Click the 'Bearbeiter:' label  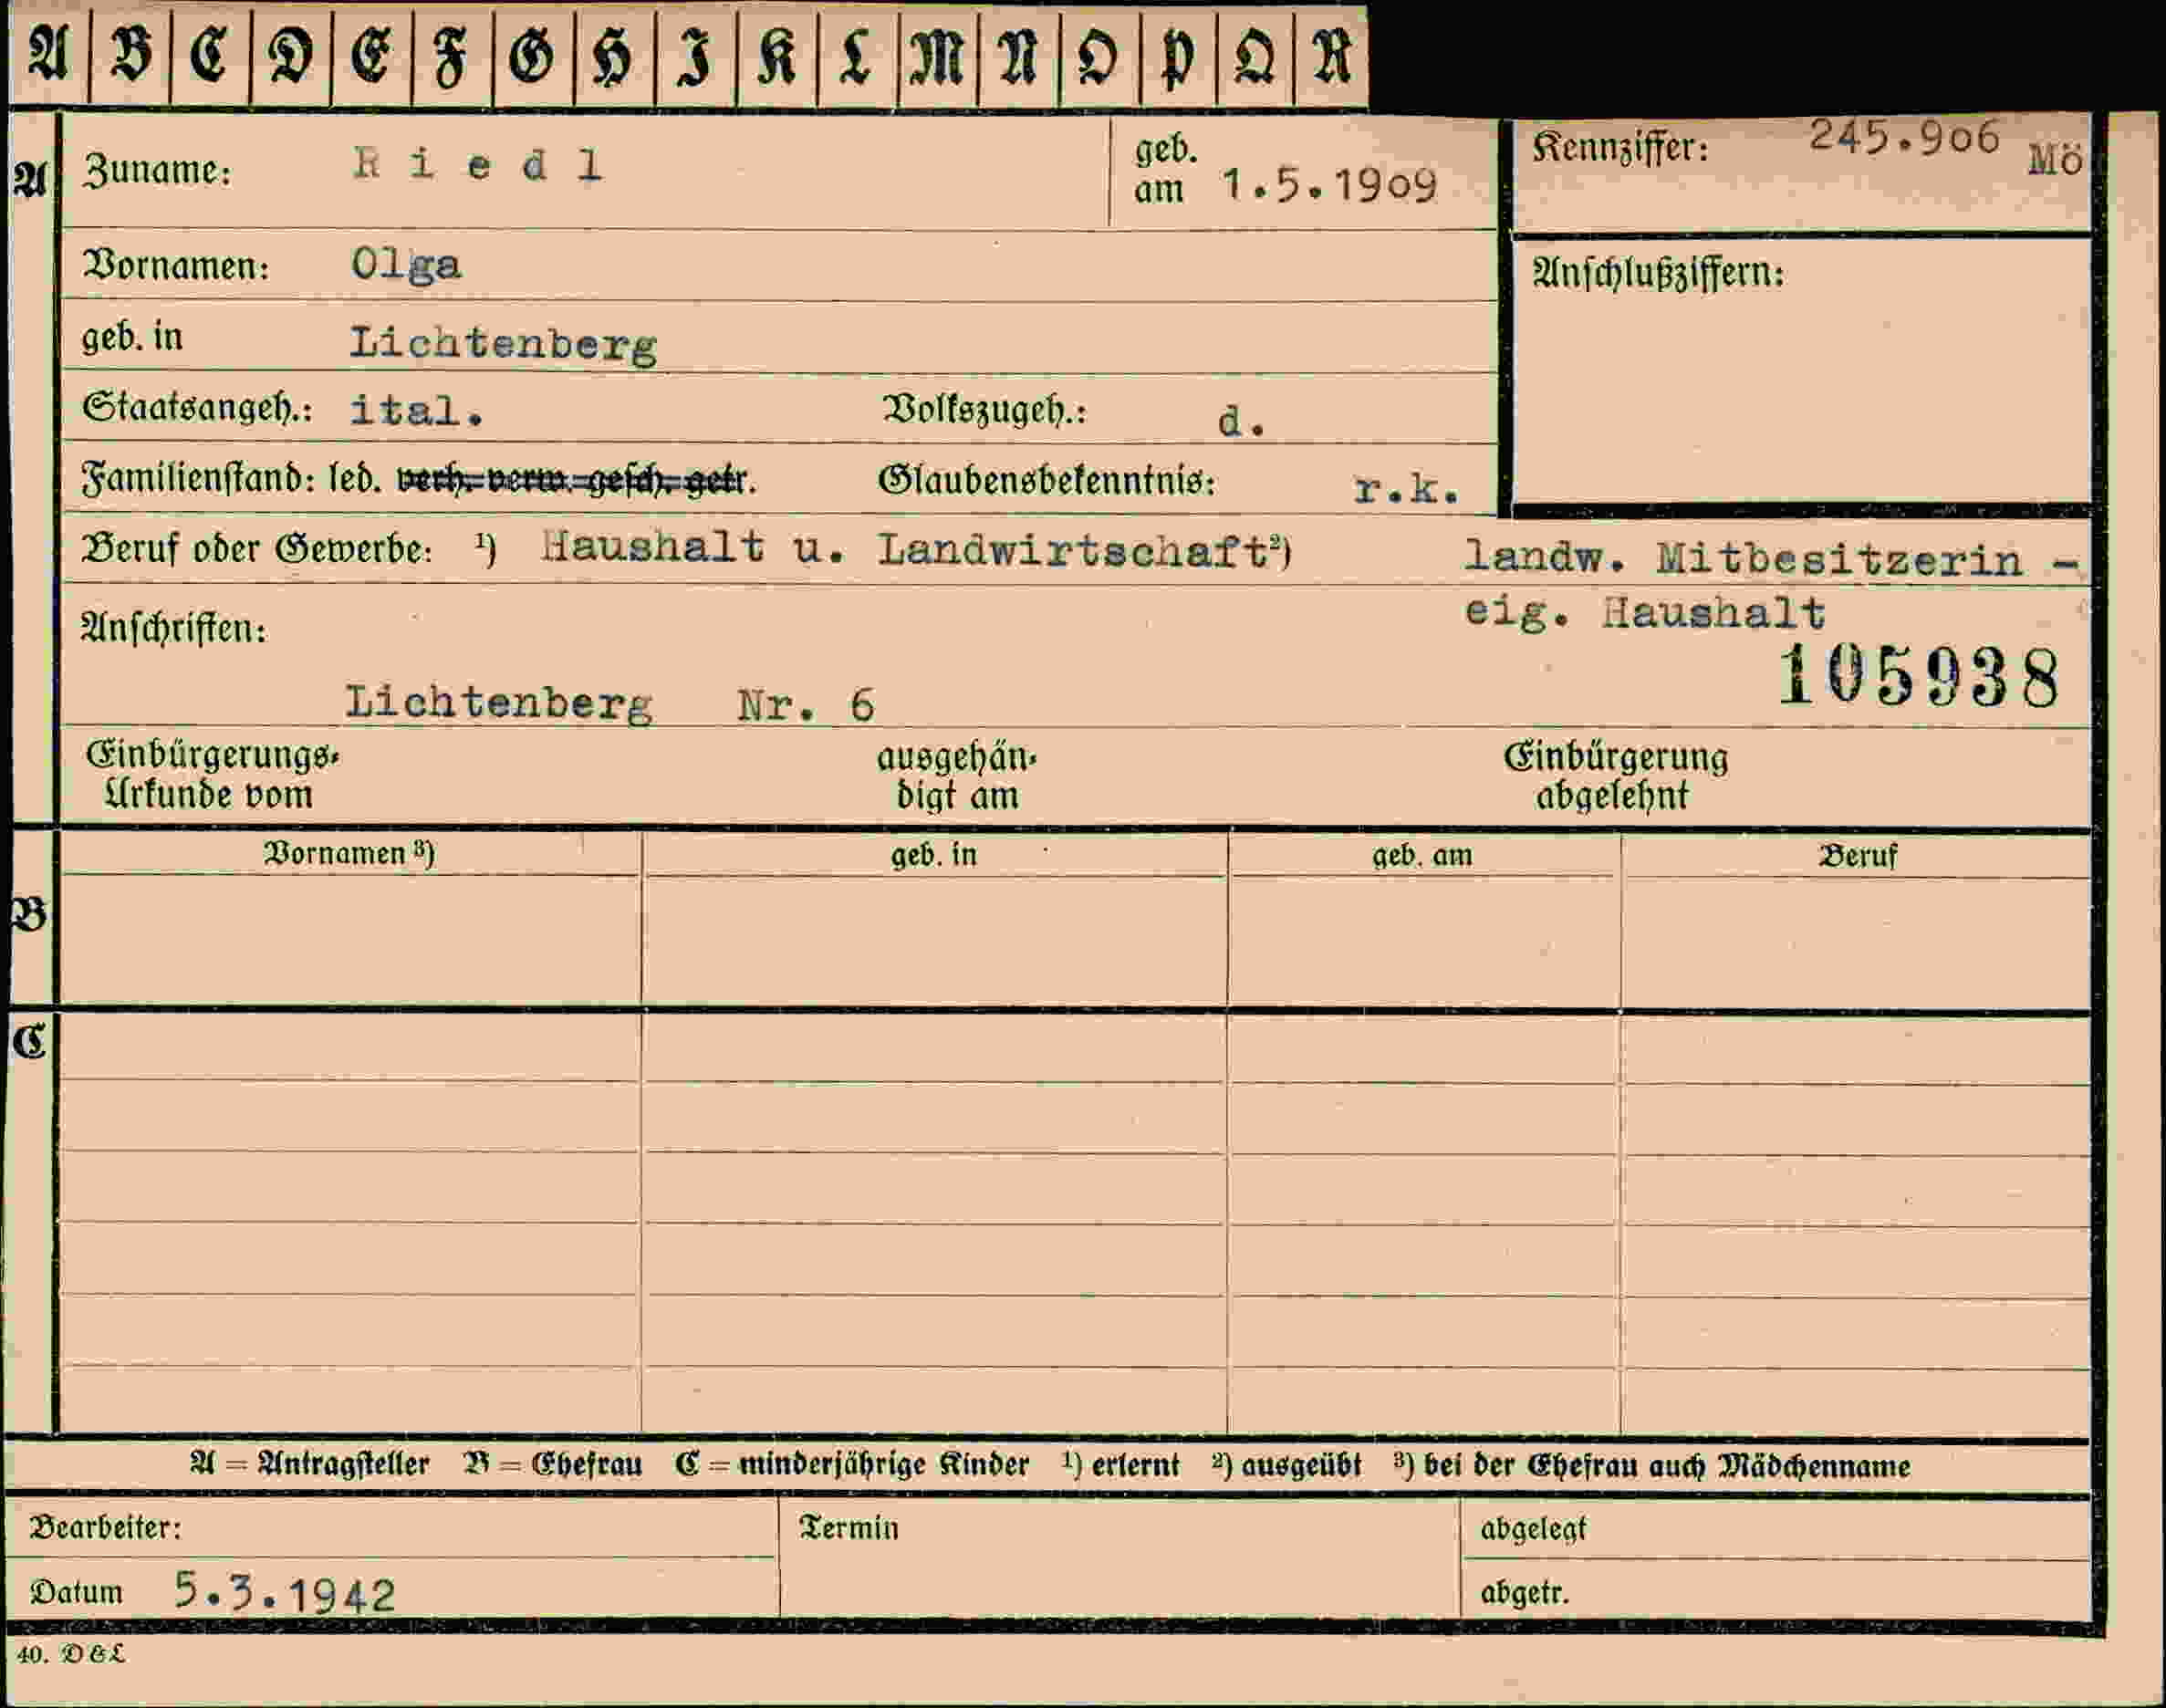tap(106, 1527)
